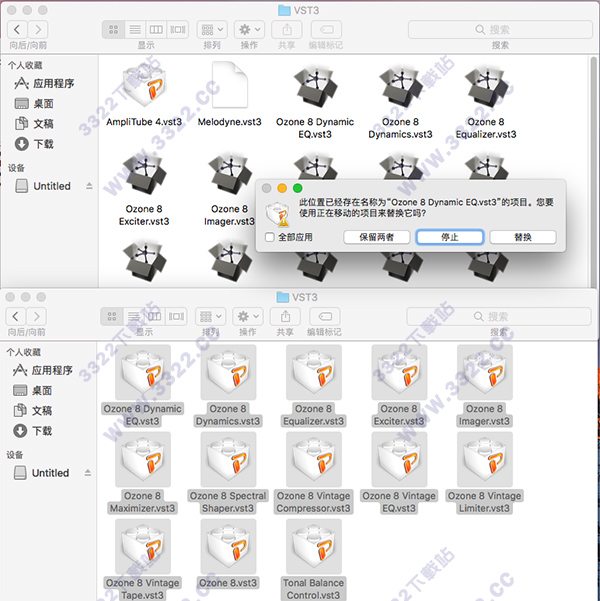
Task: Switch upper window to cover flow view
Action: [178, 30]
